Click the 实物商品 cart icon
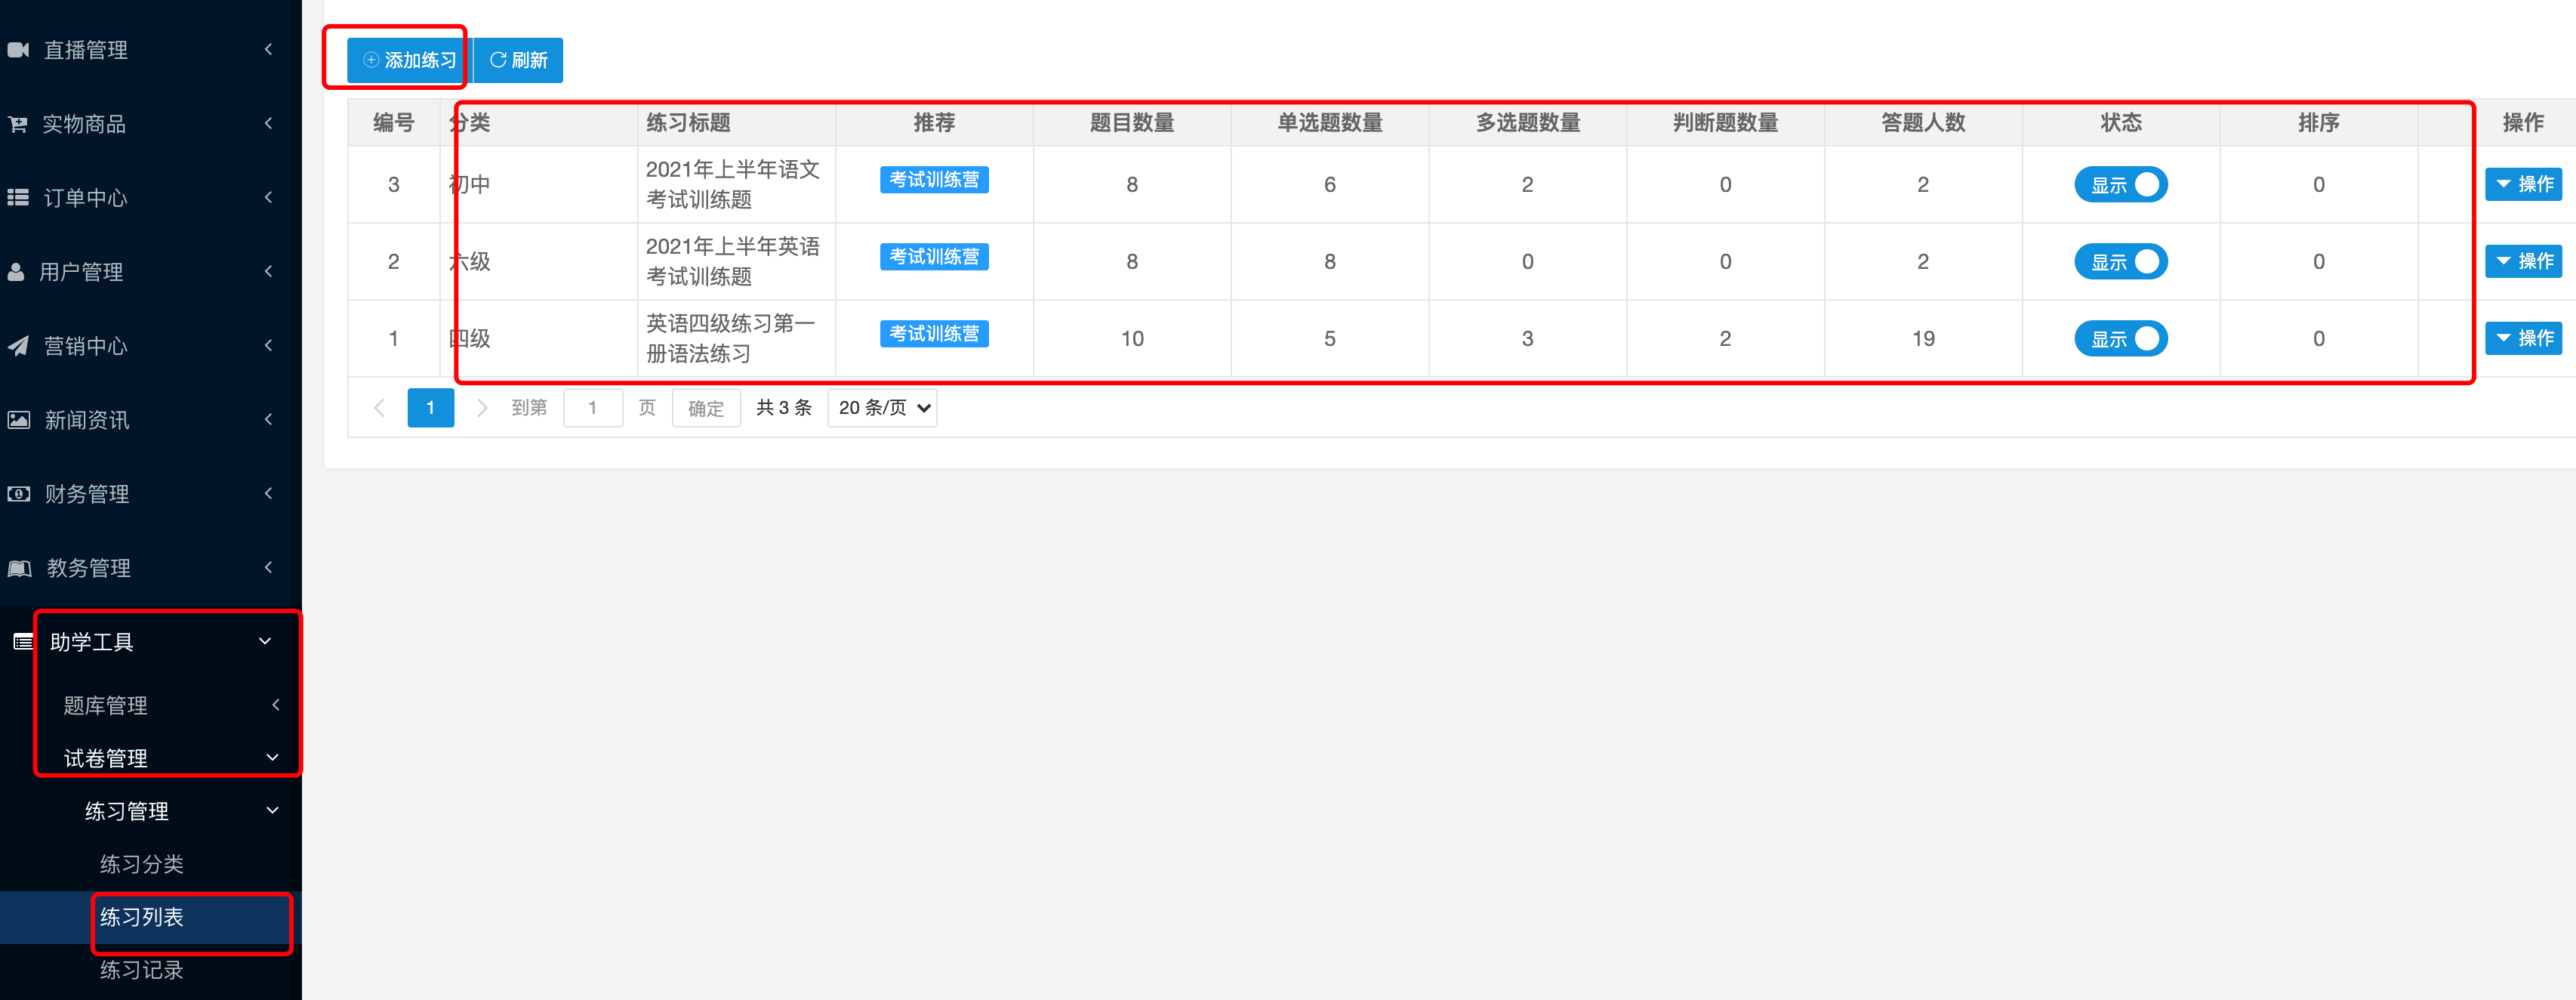The height and width of the screenshot is (1000, 2576). pos(18,124)
